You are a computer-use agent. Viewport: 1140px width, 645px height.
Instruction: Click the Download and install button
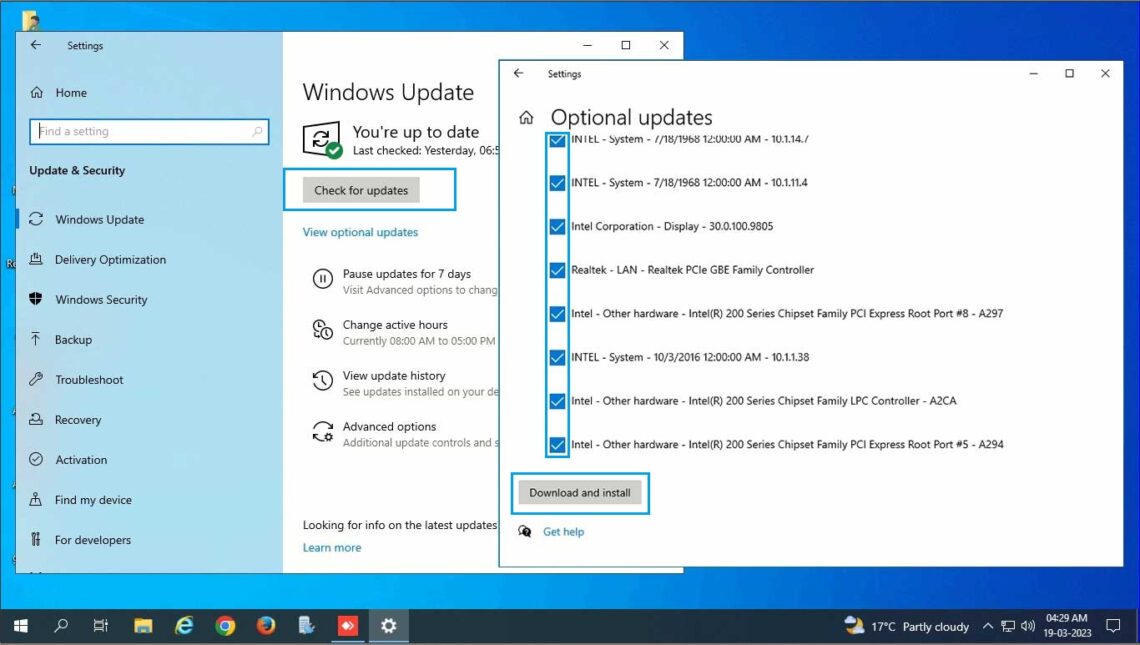click(579, 493)
